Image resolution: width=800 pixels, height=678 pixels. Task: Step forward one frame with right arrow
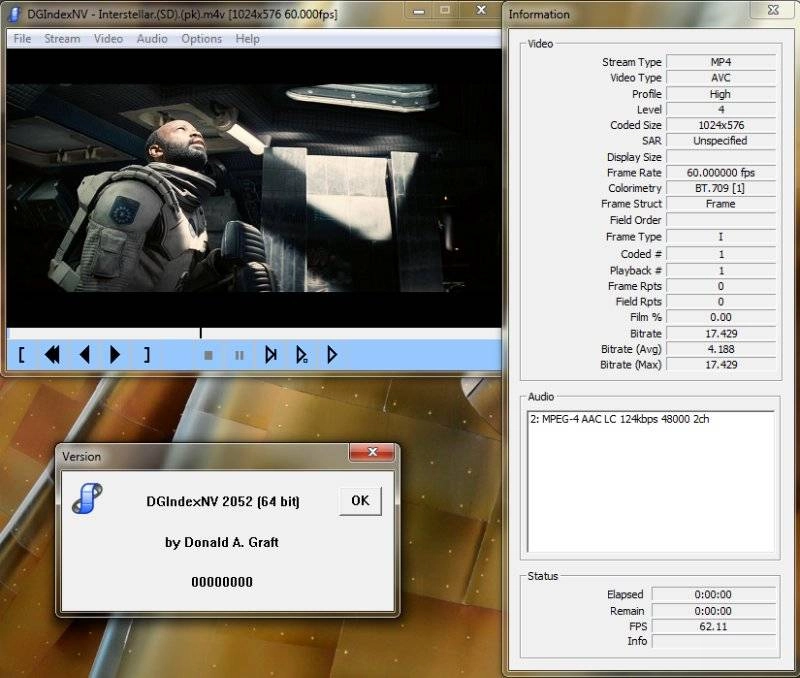coord(115,355)
